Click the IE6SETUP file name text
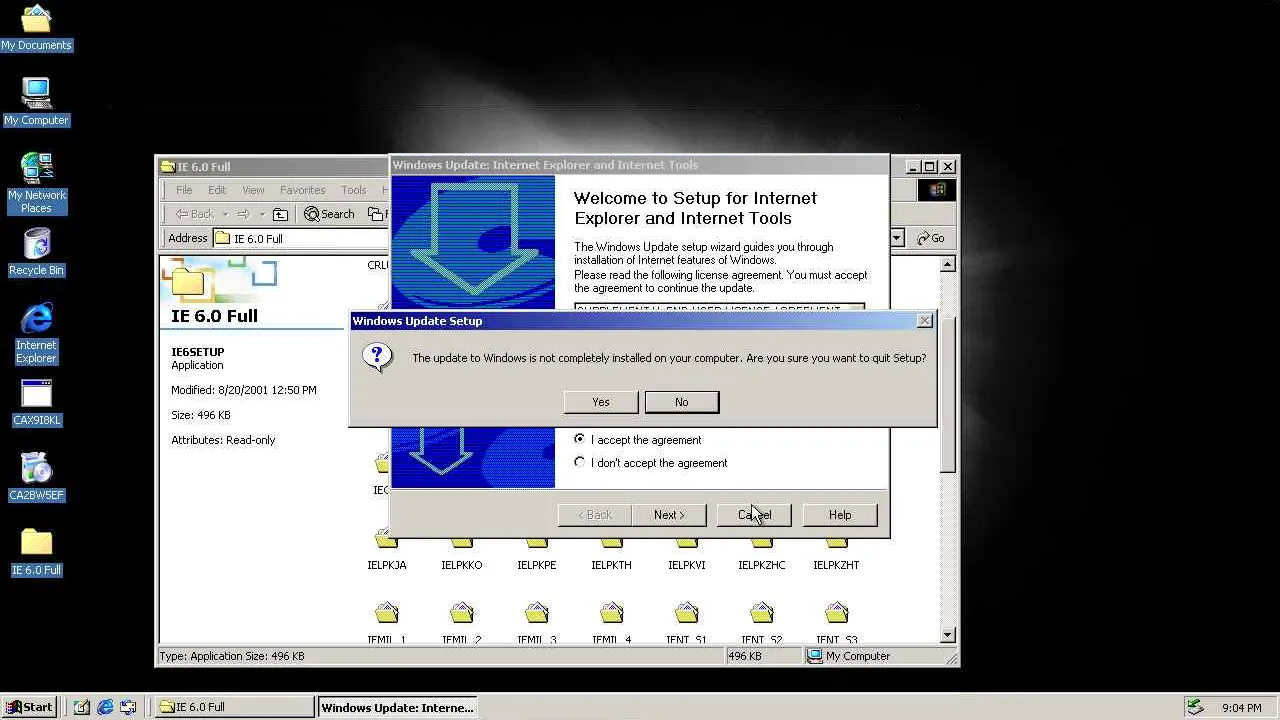 tap(198, 352)
